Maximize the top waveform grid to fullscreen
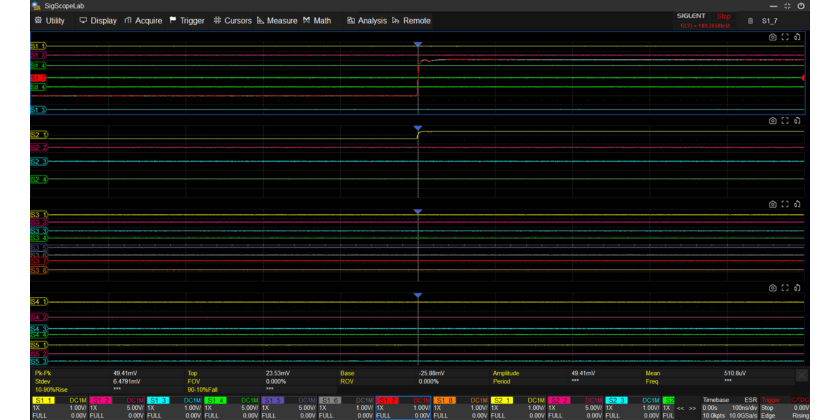 tap(785, 37)
